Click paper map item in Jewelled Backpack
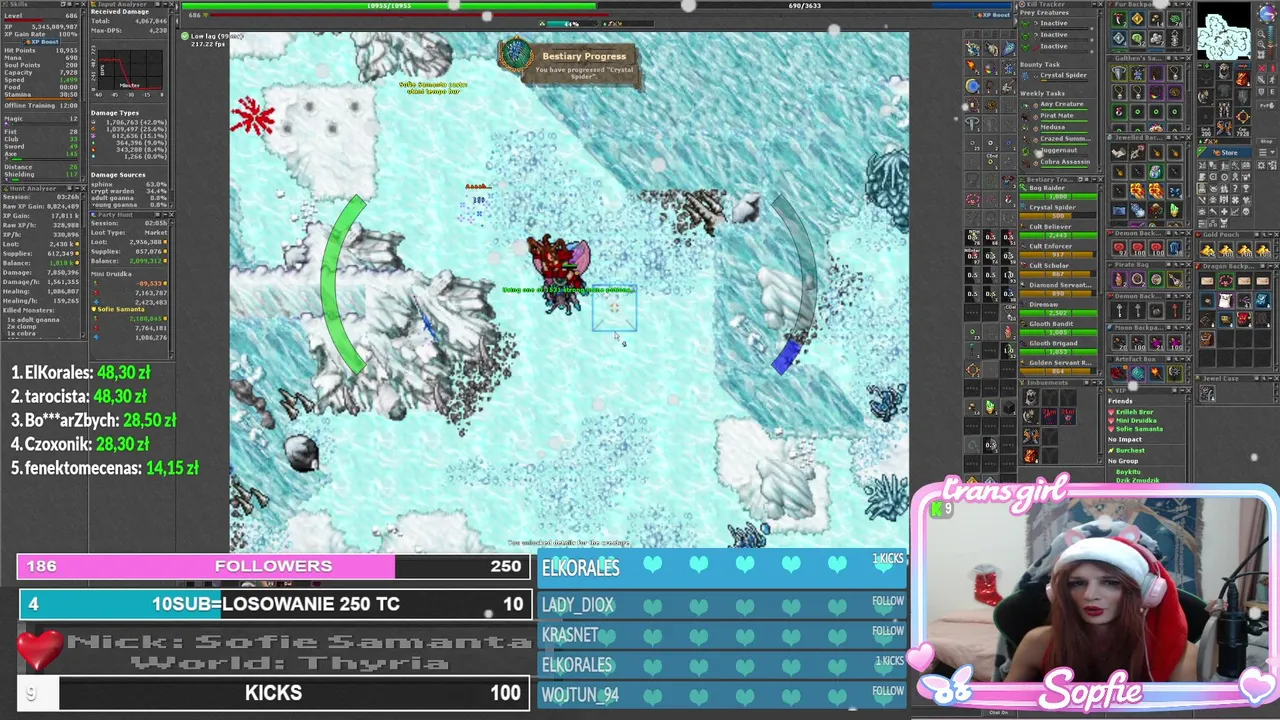 [x=1119, y=152]
